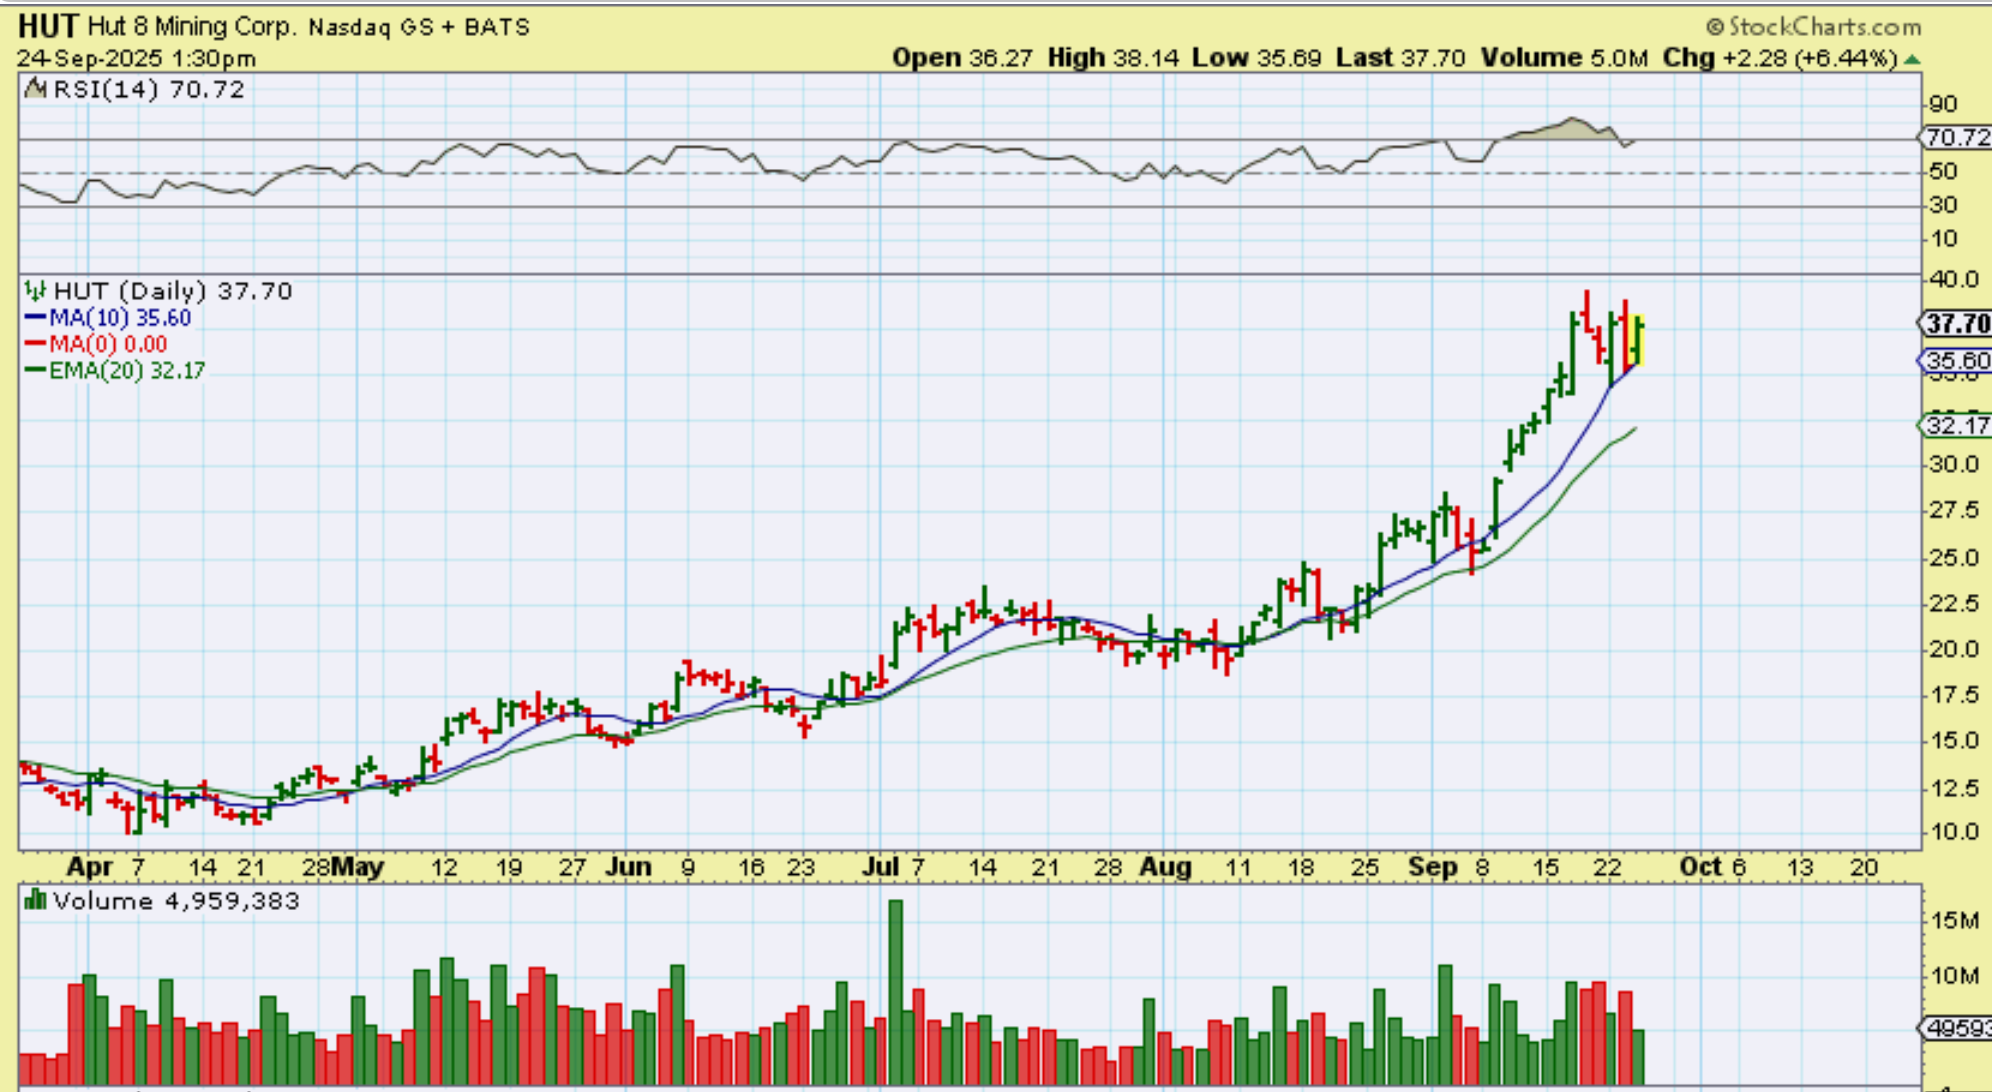Image resolution: width=1992 pixels, height=1092 pixels.
Task: Click the yellow-highlighted latest price candle
Action: [1637, 341]
